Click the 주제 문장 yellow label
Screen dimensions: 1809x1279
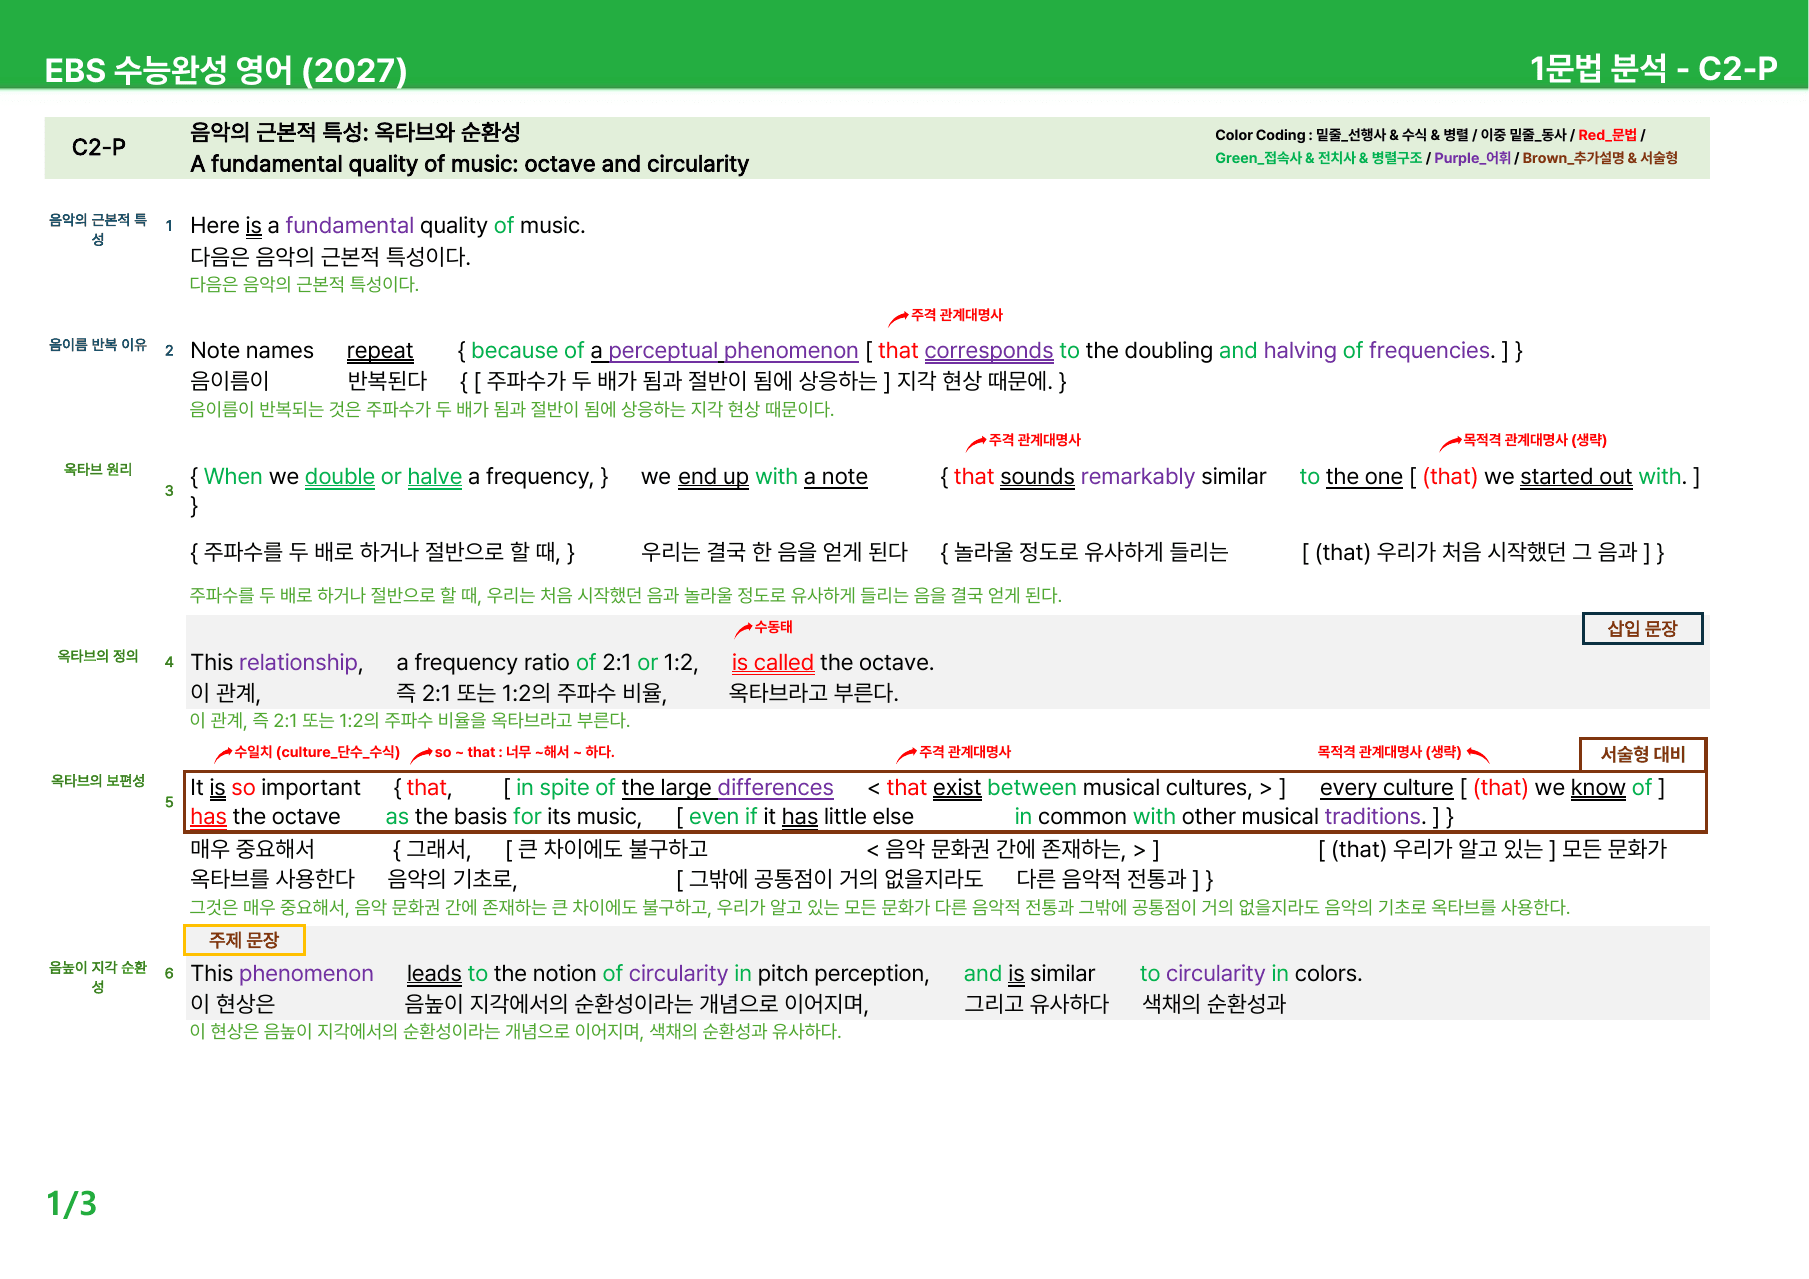[x=244, y=940]
